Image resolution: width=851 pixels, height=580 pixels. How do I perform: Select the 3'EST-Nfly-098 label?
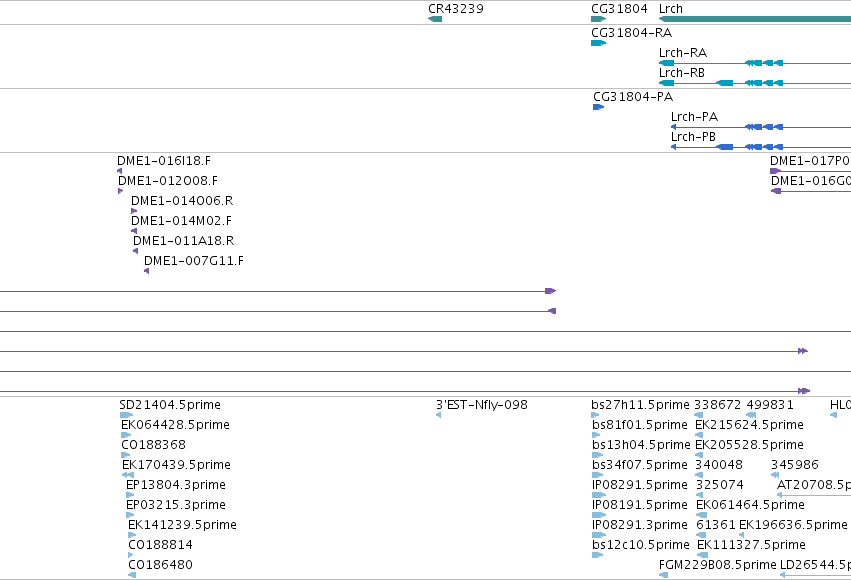point(482,405)
